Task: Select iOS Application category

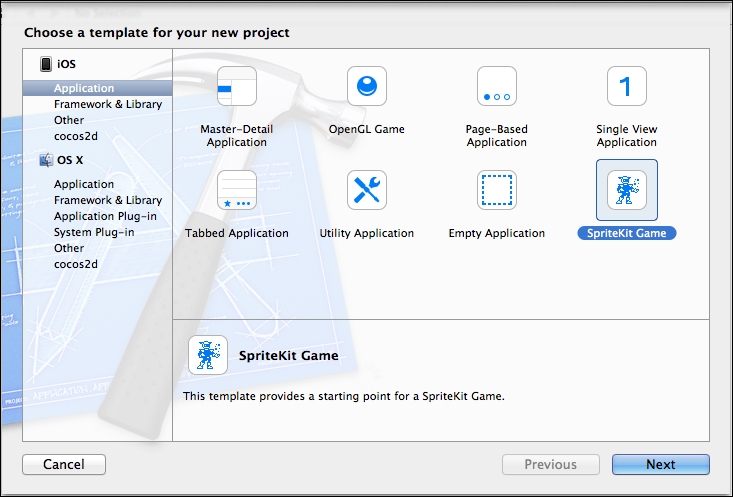Action: click(x=97, y=88)
